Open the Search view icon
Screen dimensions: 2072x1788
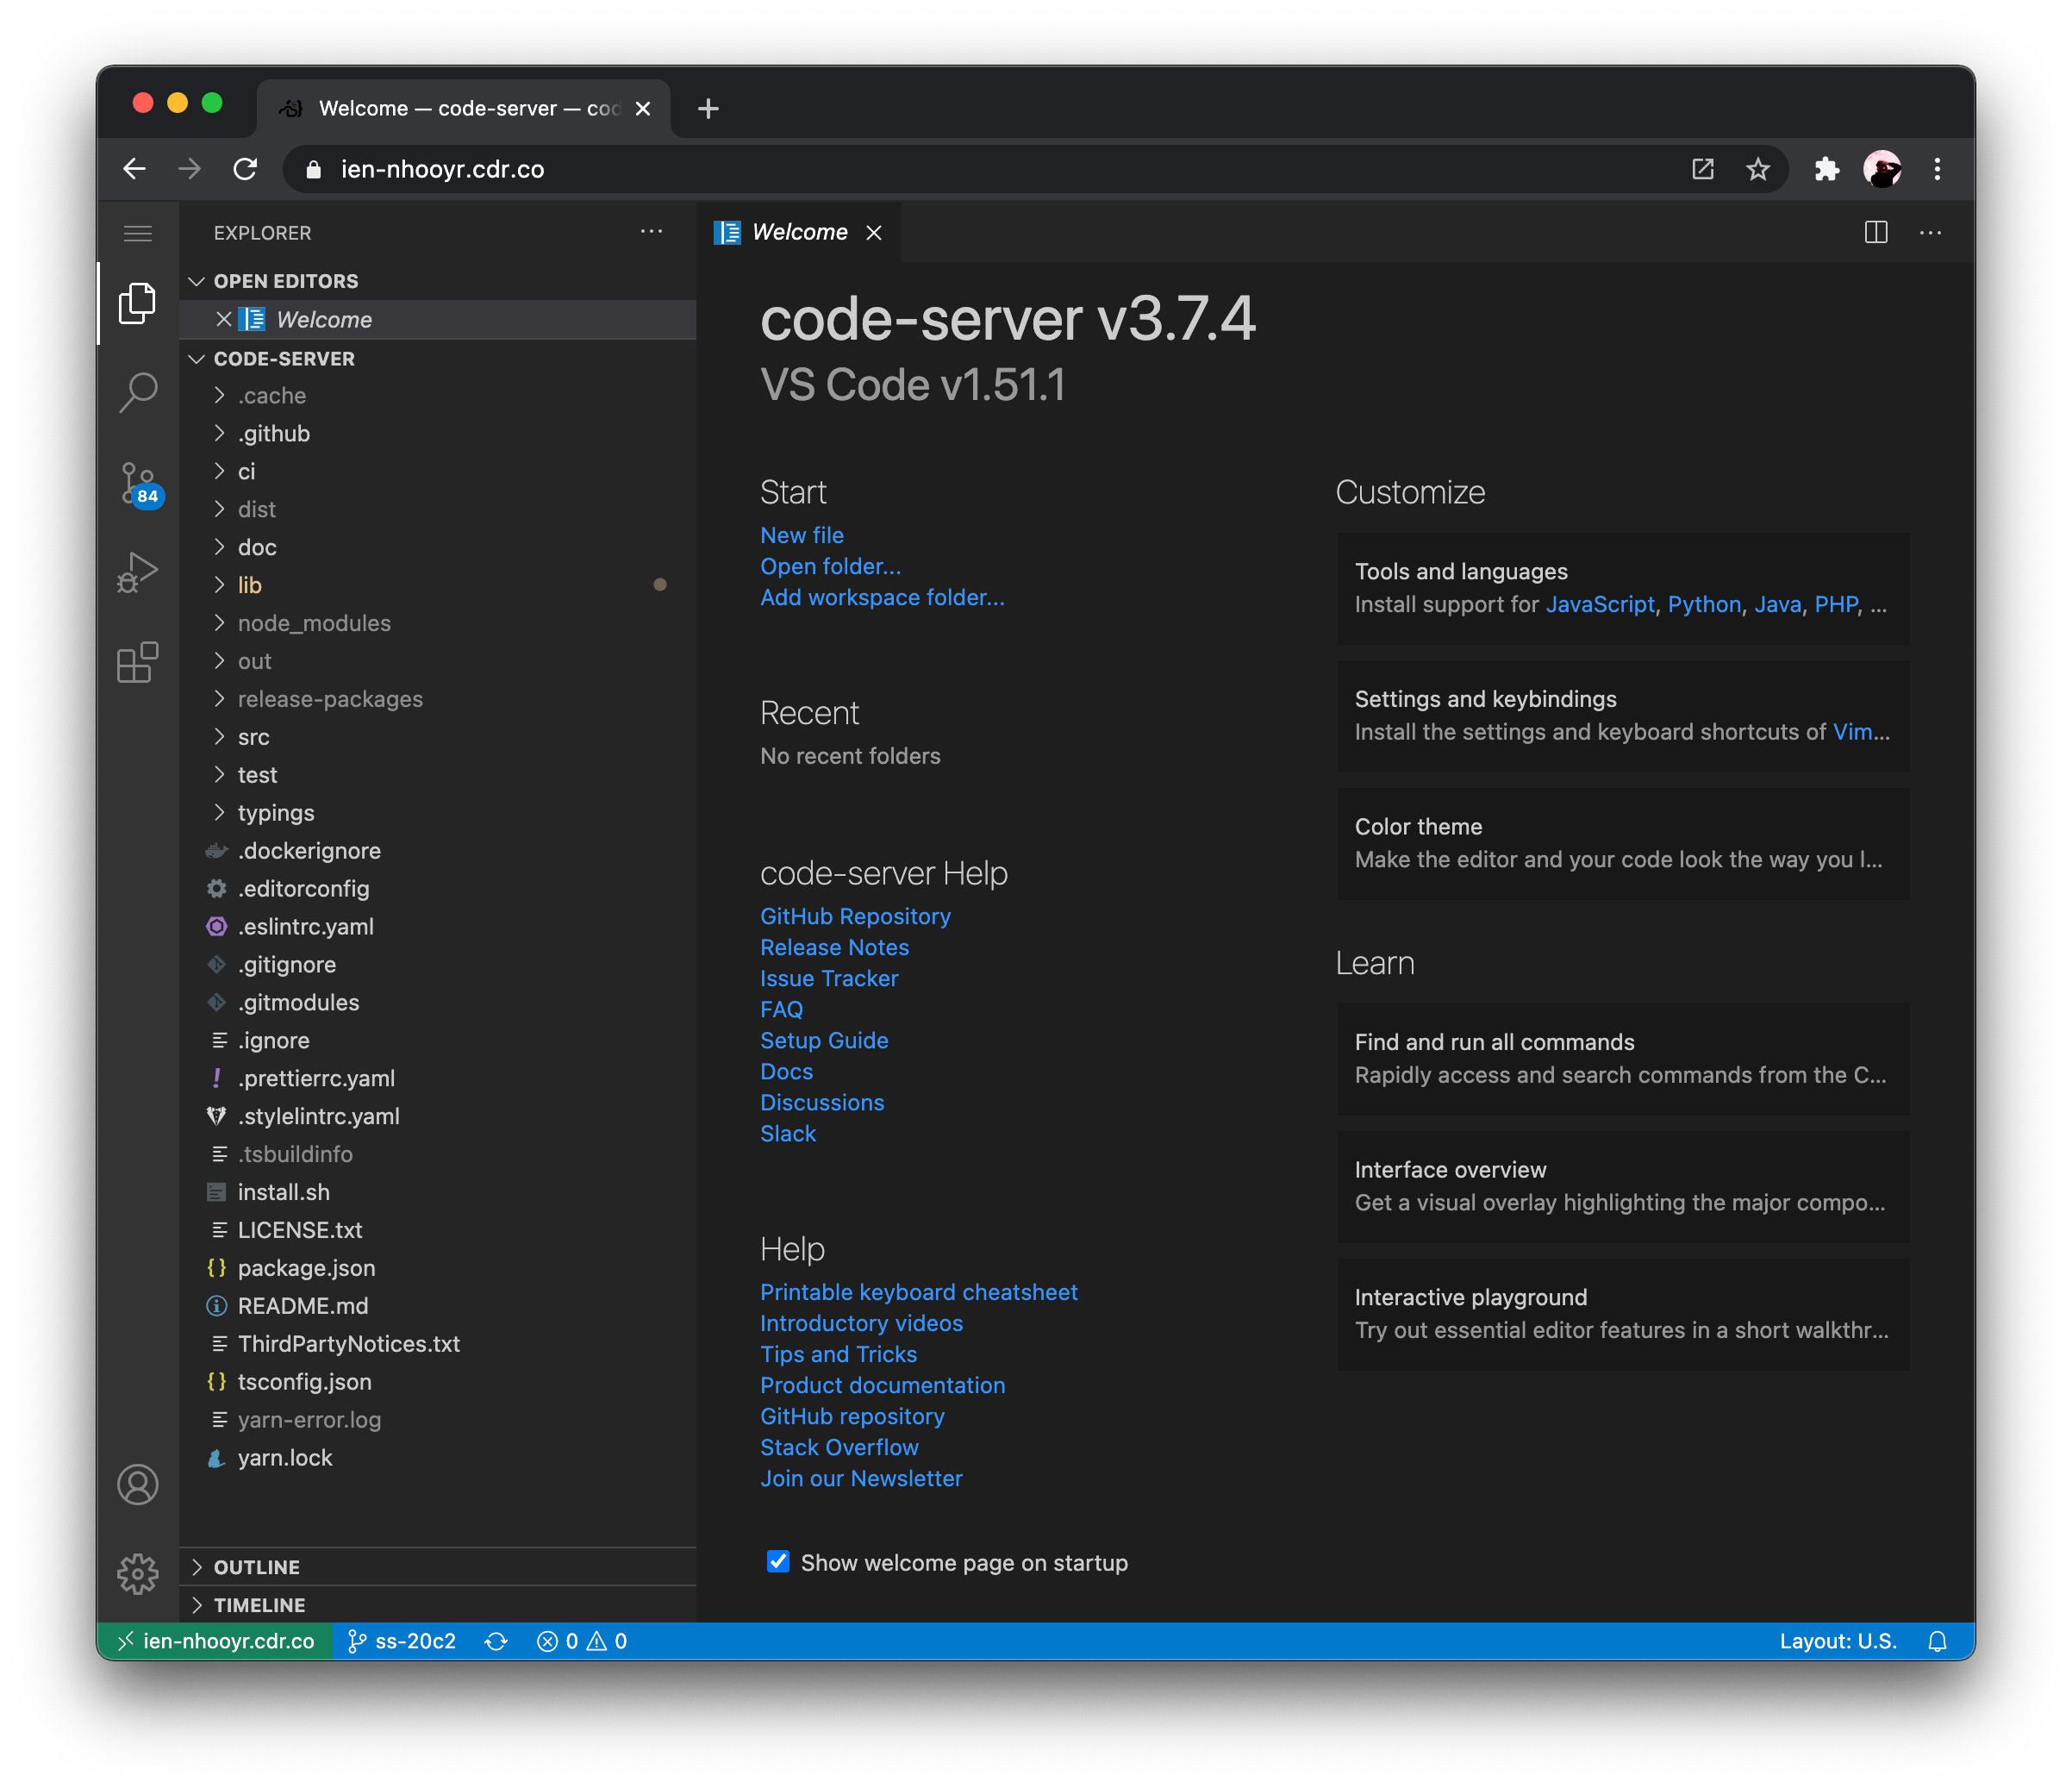(x=137, y=392)
